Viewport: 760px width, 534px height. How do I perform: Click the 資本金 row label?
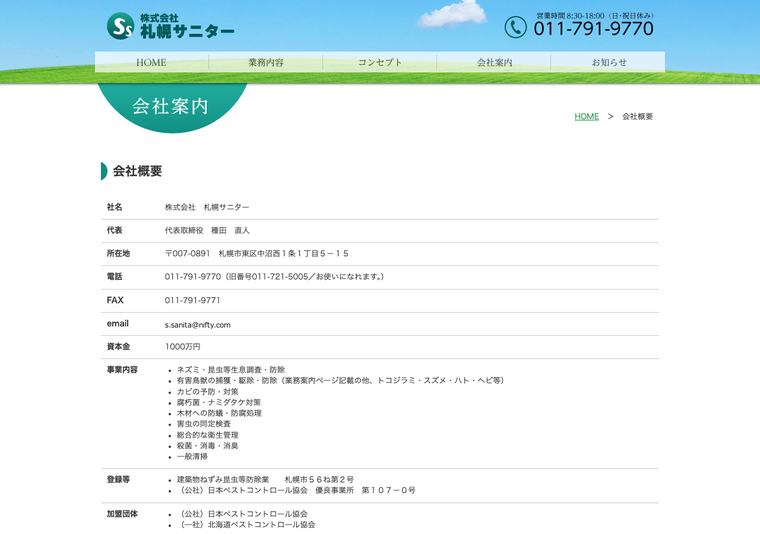tap(118, 346)
